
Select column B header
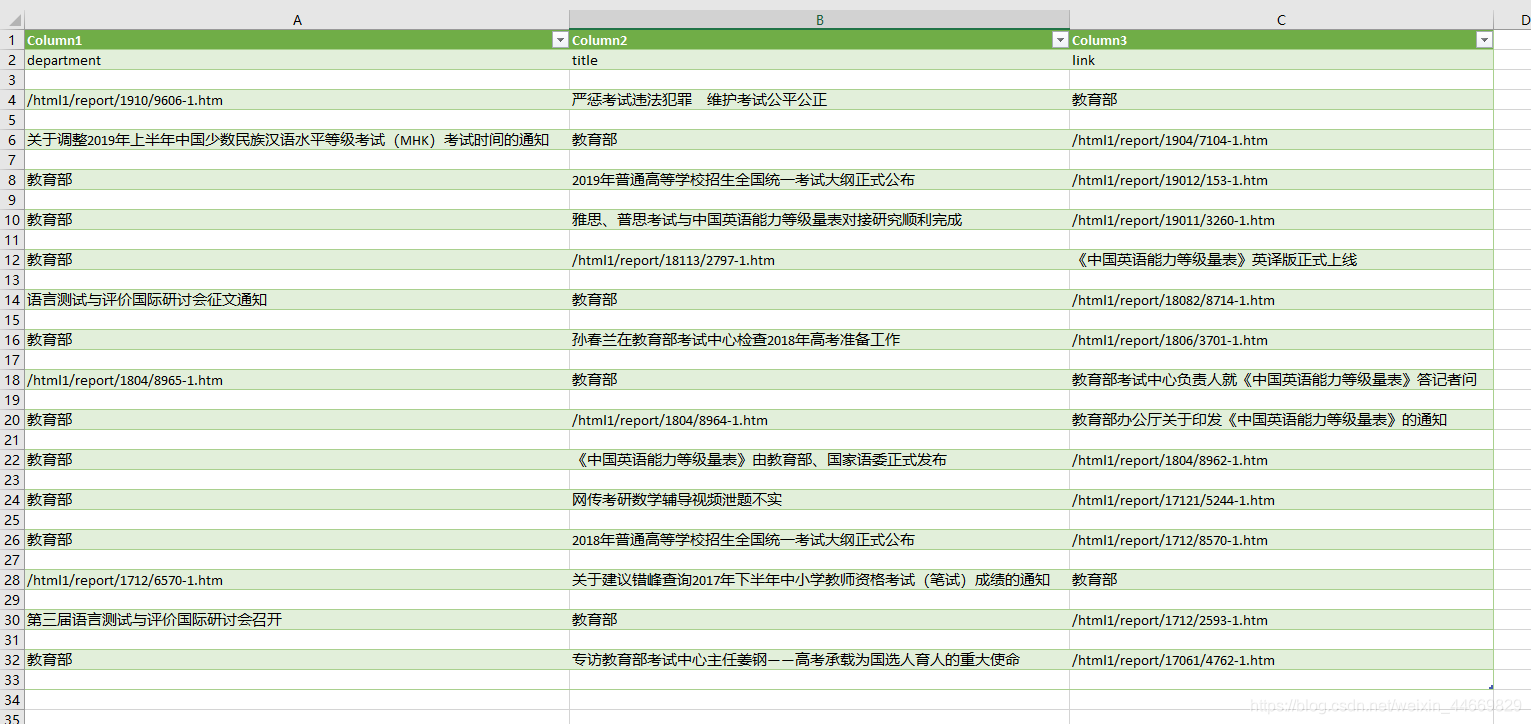tap(819, 20)
